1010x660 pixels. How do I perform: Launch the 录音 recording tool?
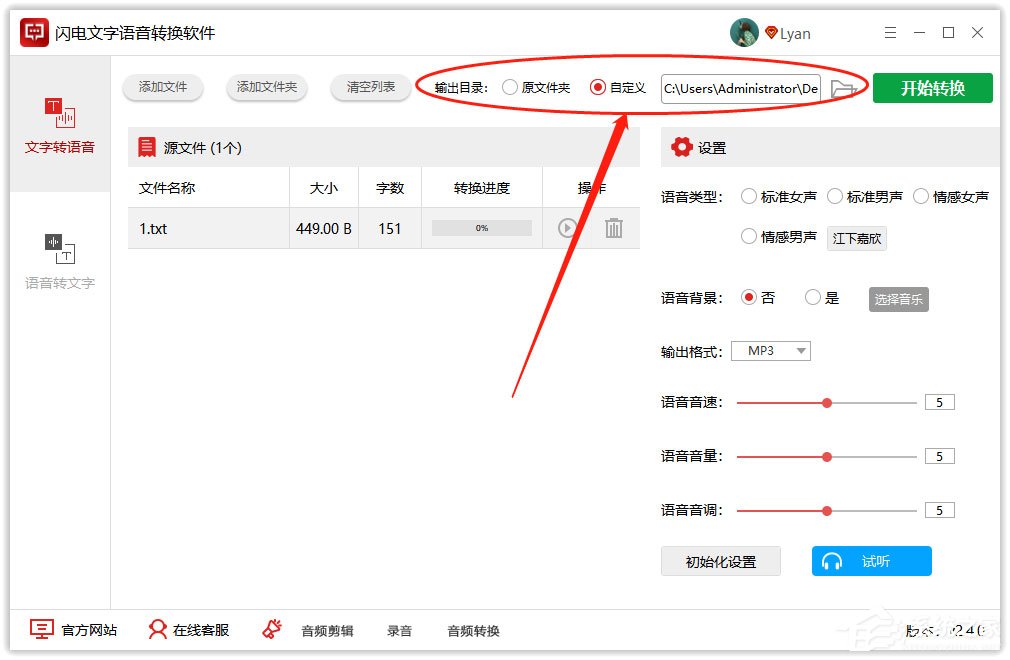(398, 630)
